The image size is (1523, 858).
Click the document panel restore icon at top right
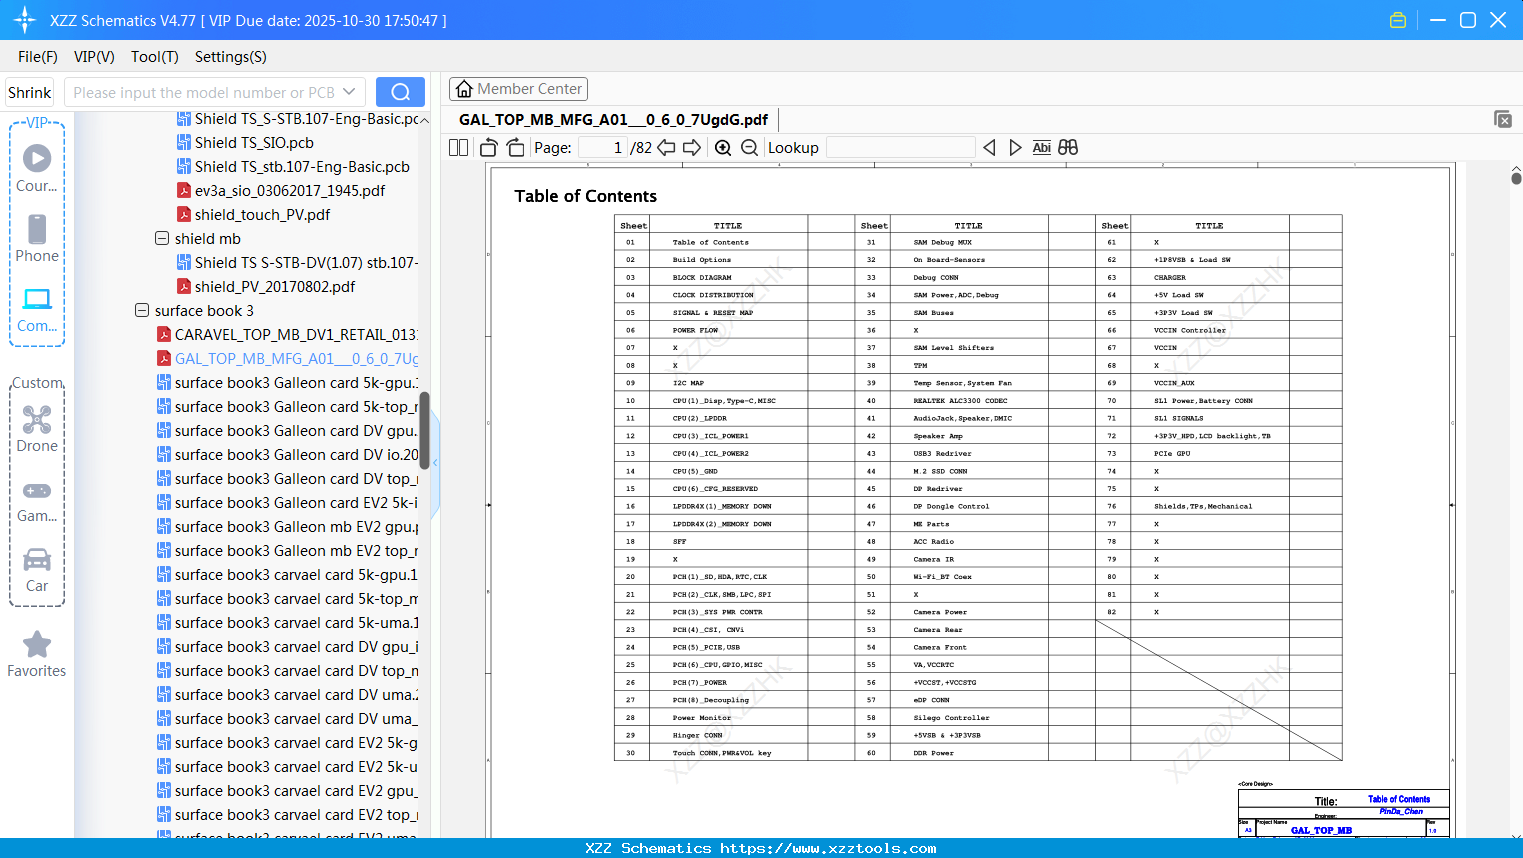point(1503,119)
